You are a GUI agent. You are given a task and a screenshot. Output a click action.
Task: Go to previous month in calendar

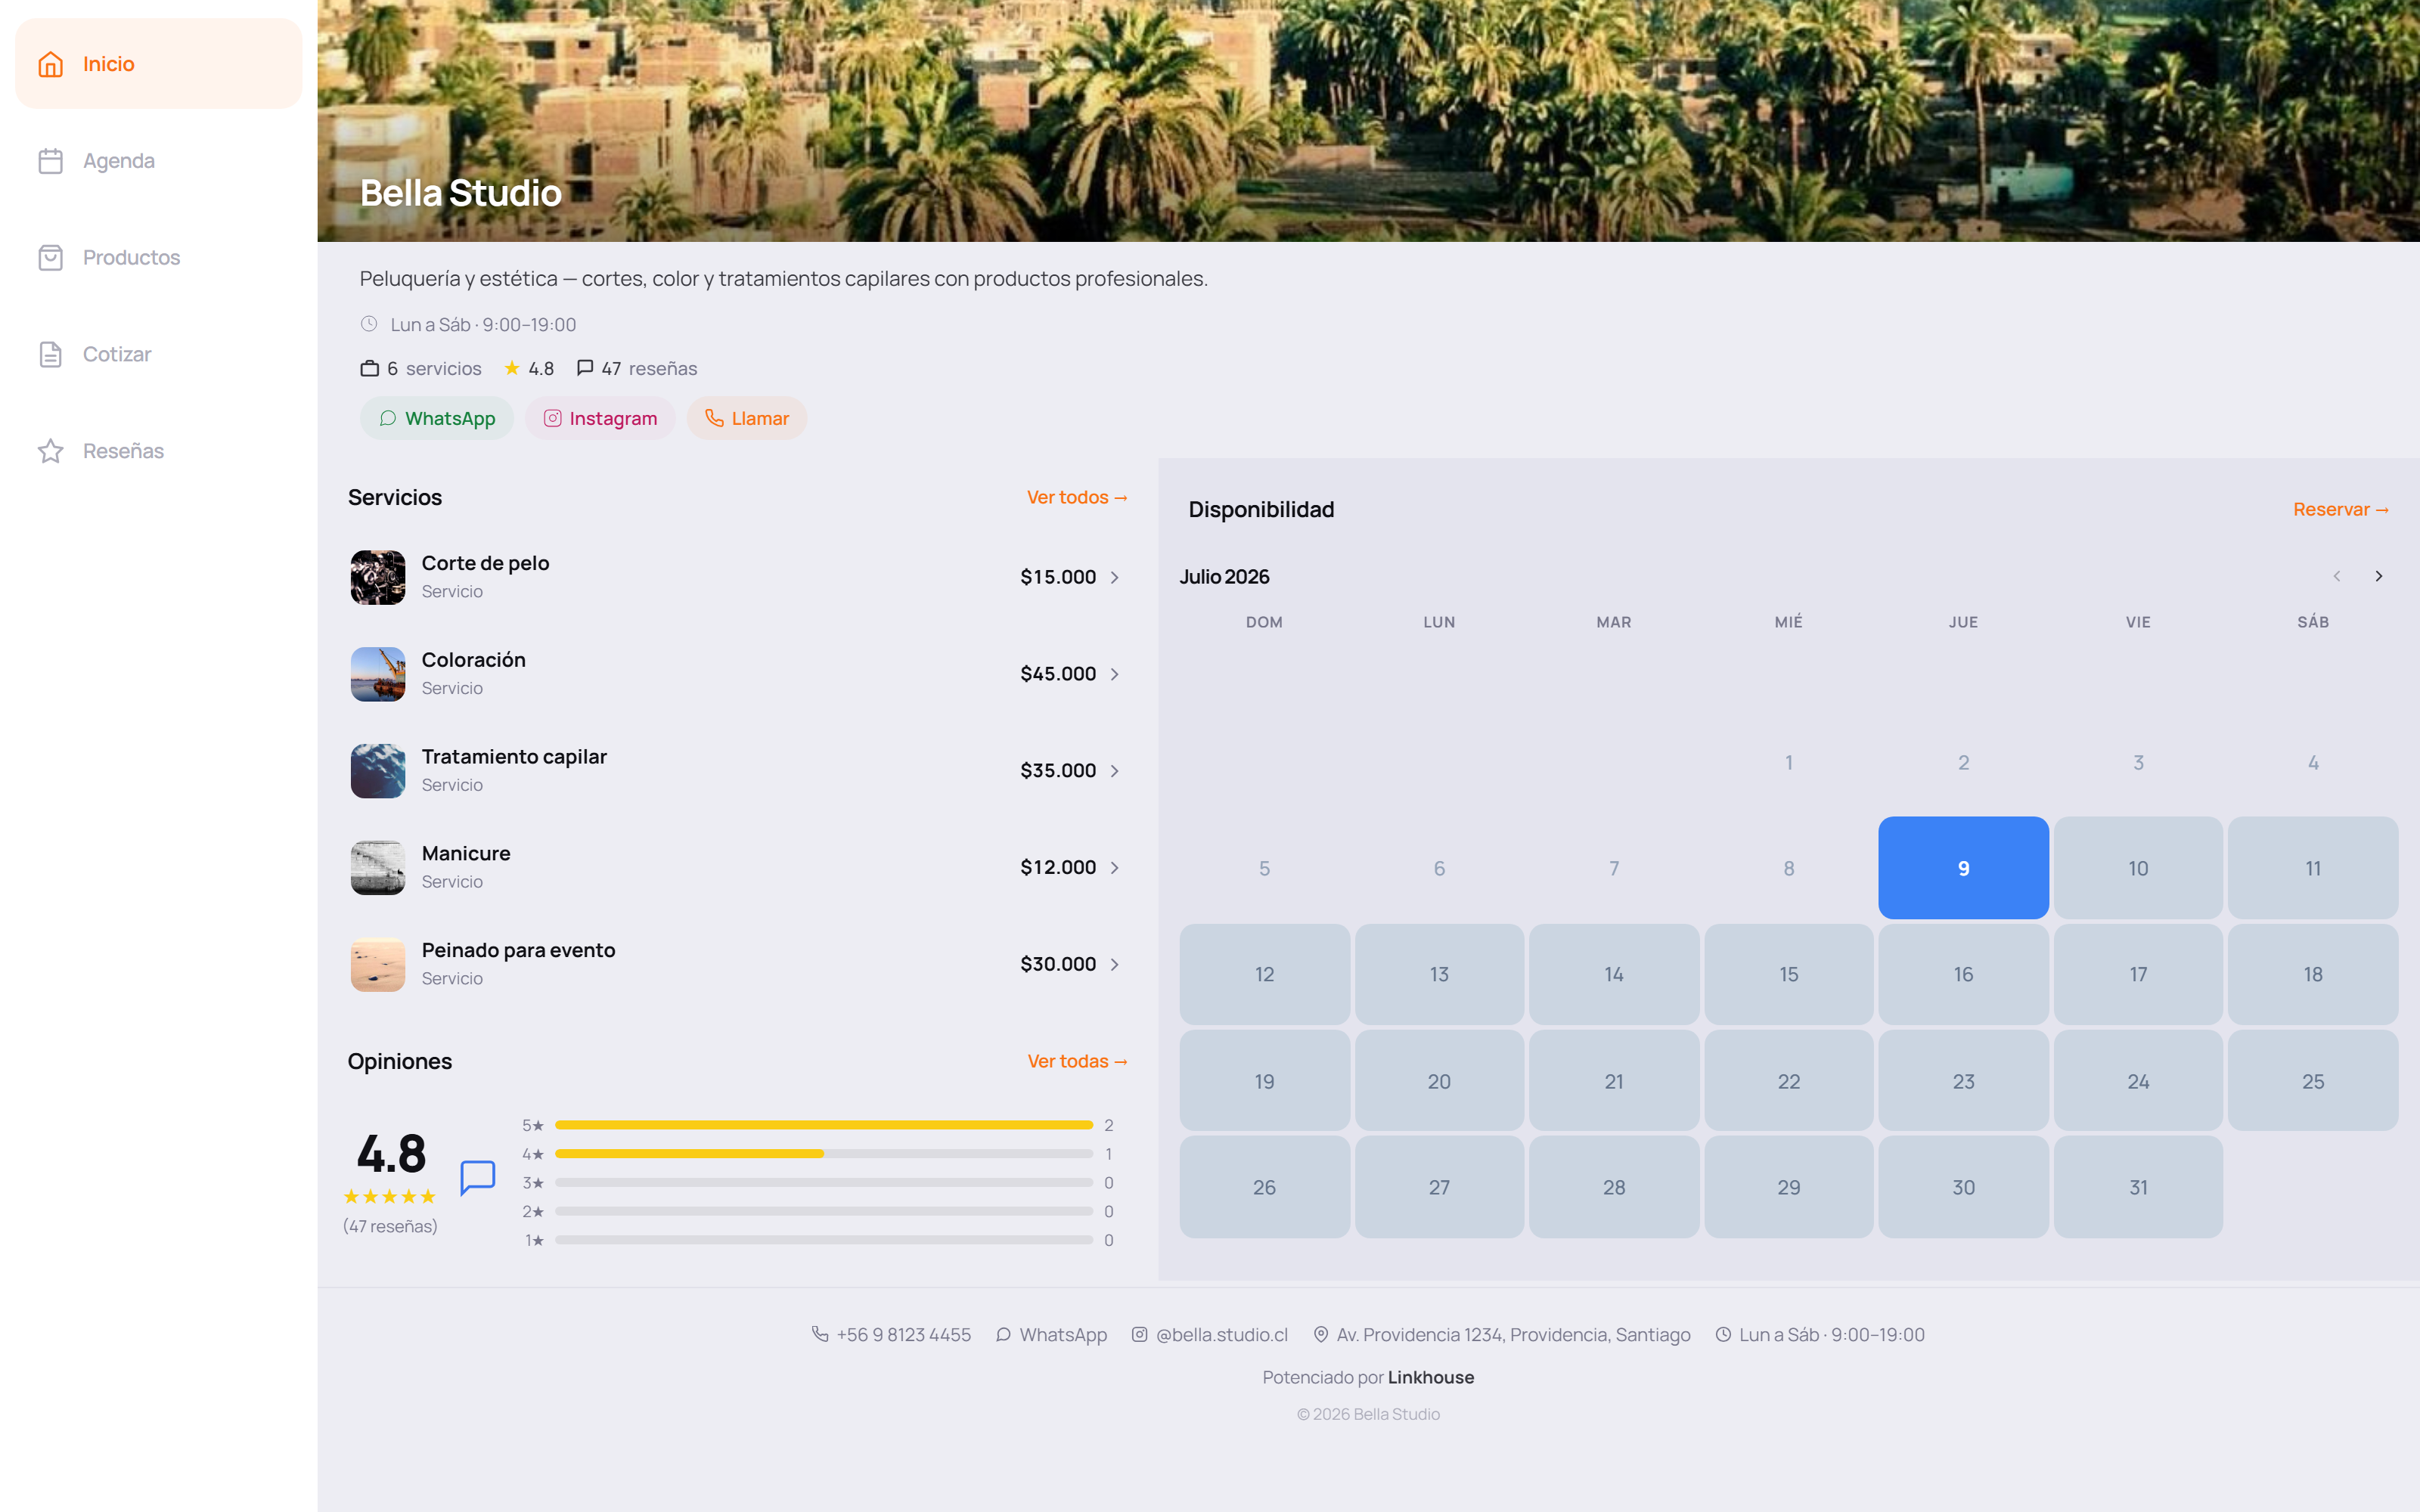click(2336, 576)
